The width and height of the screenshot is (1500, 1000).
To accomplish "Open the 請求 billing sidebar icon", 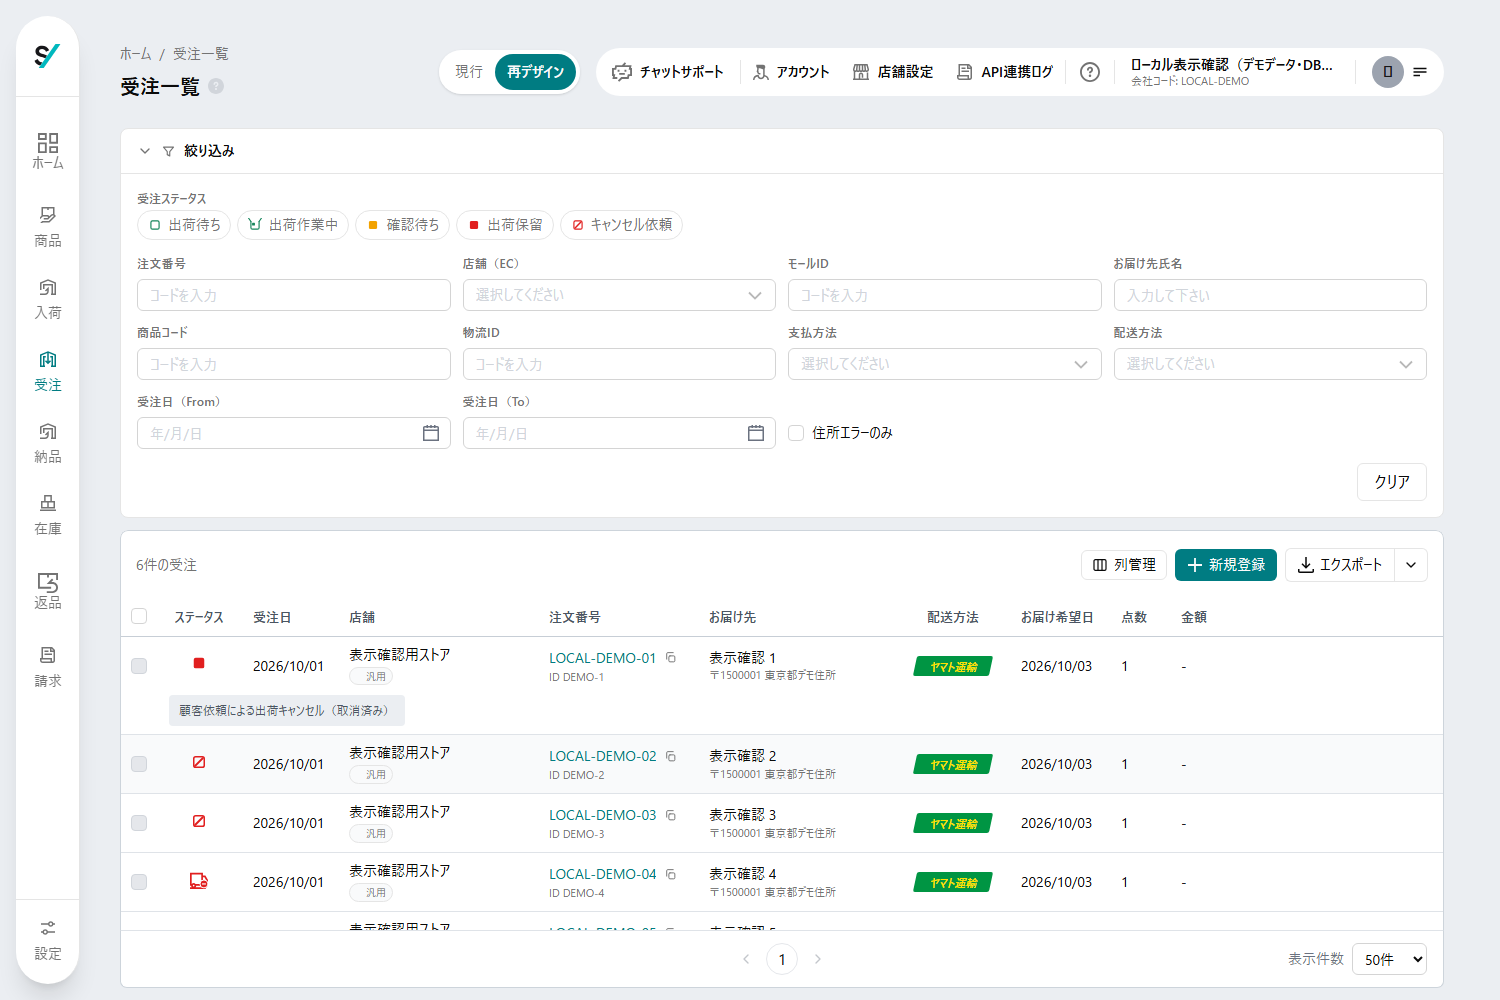I will (47, 667).
